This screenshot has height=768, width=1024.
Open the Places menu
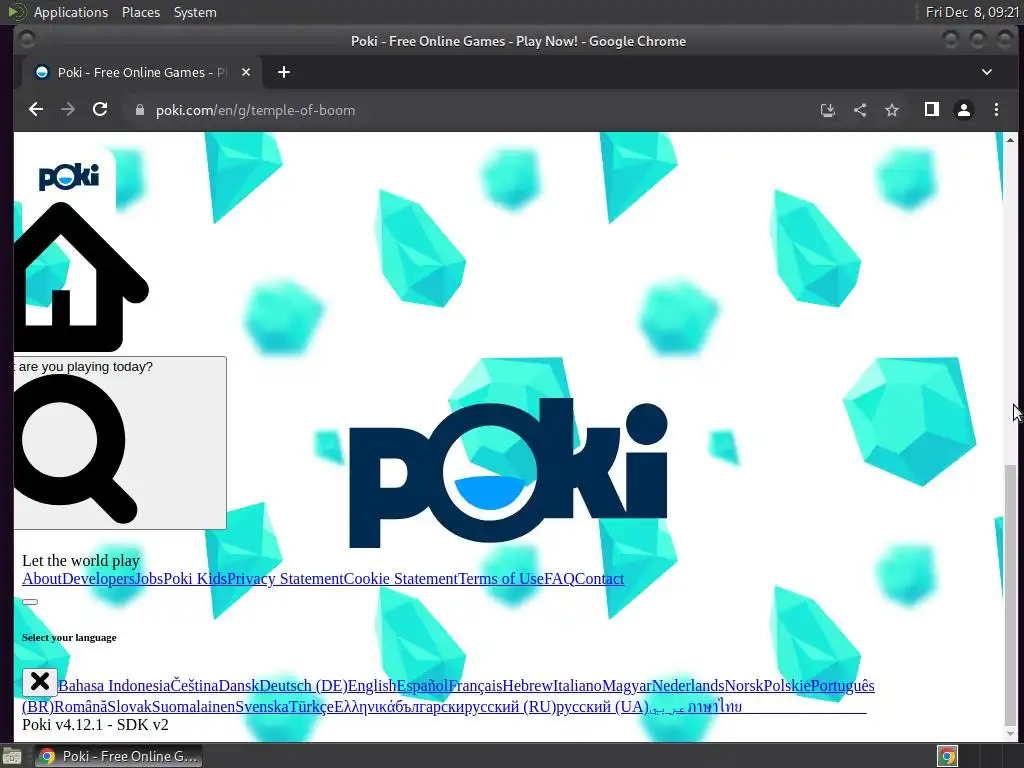[140, 12]
